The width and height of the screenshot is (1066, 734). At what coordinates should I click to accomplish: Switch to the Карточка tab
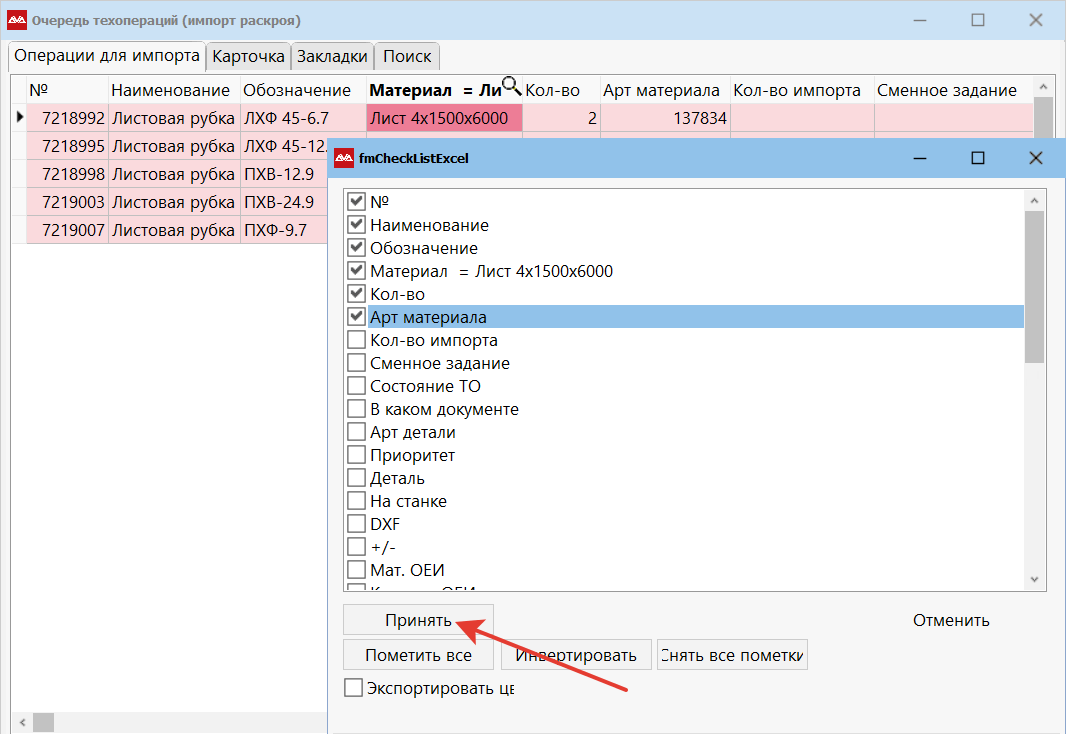pyautogui.click(x=249, y=57)
